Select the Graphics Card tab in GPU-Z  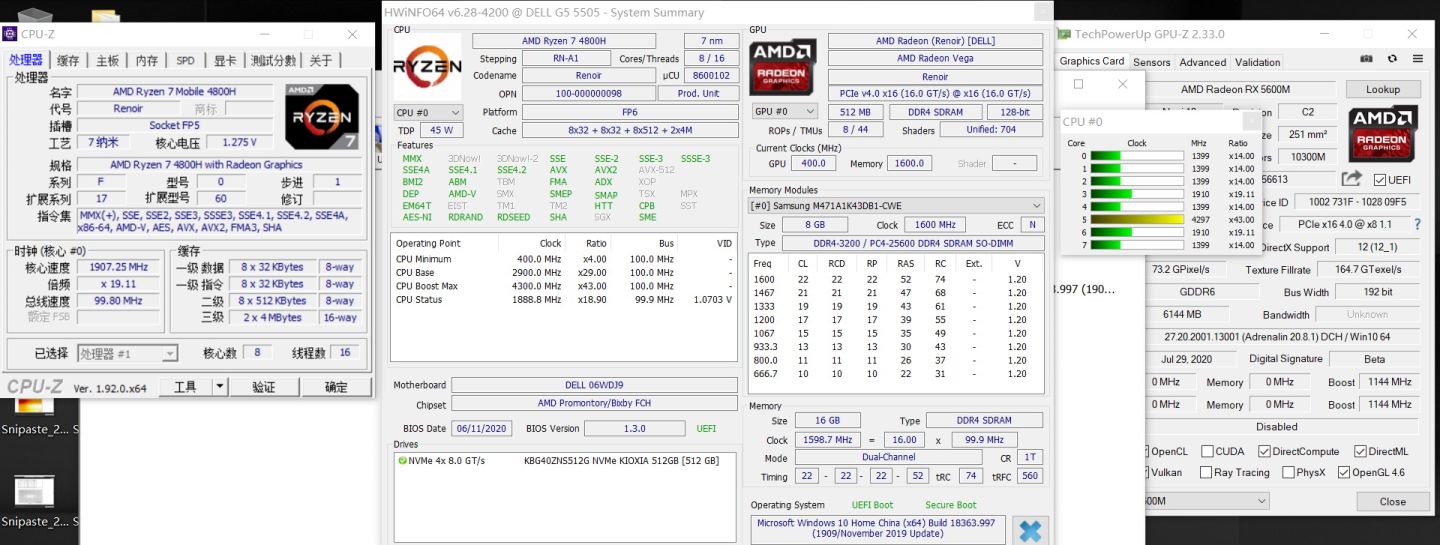coord(1091,61)
